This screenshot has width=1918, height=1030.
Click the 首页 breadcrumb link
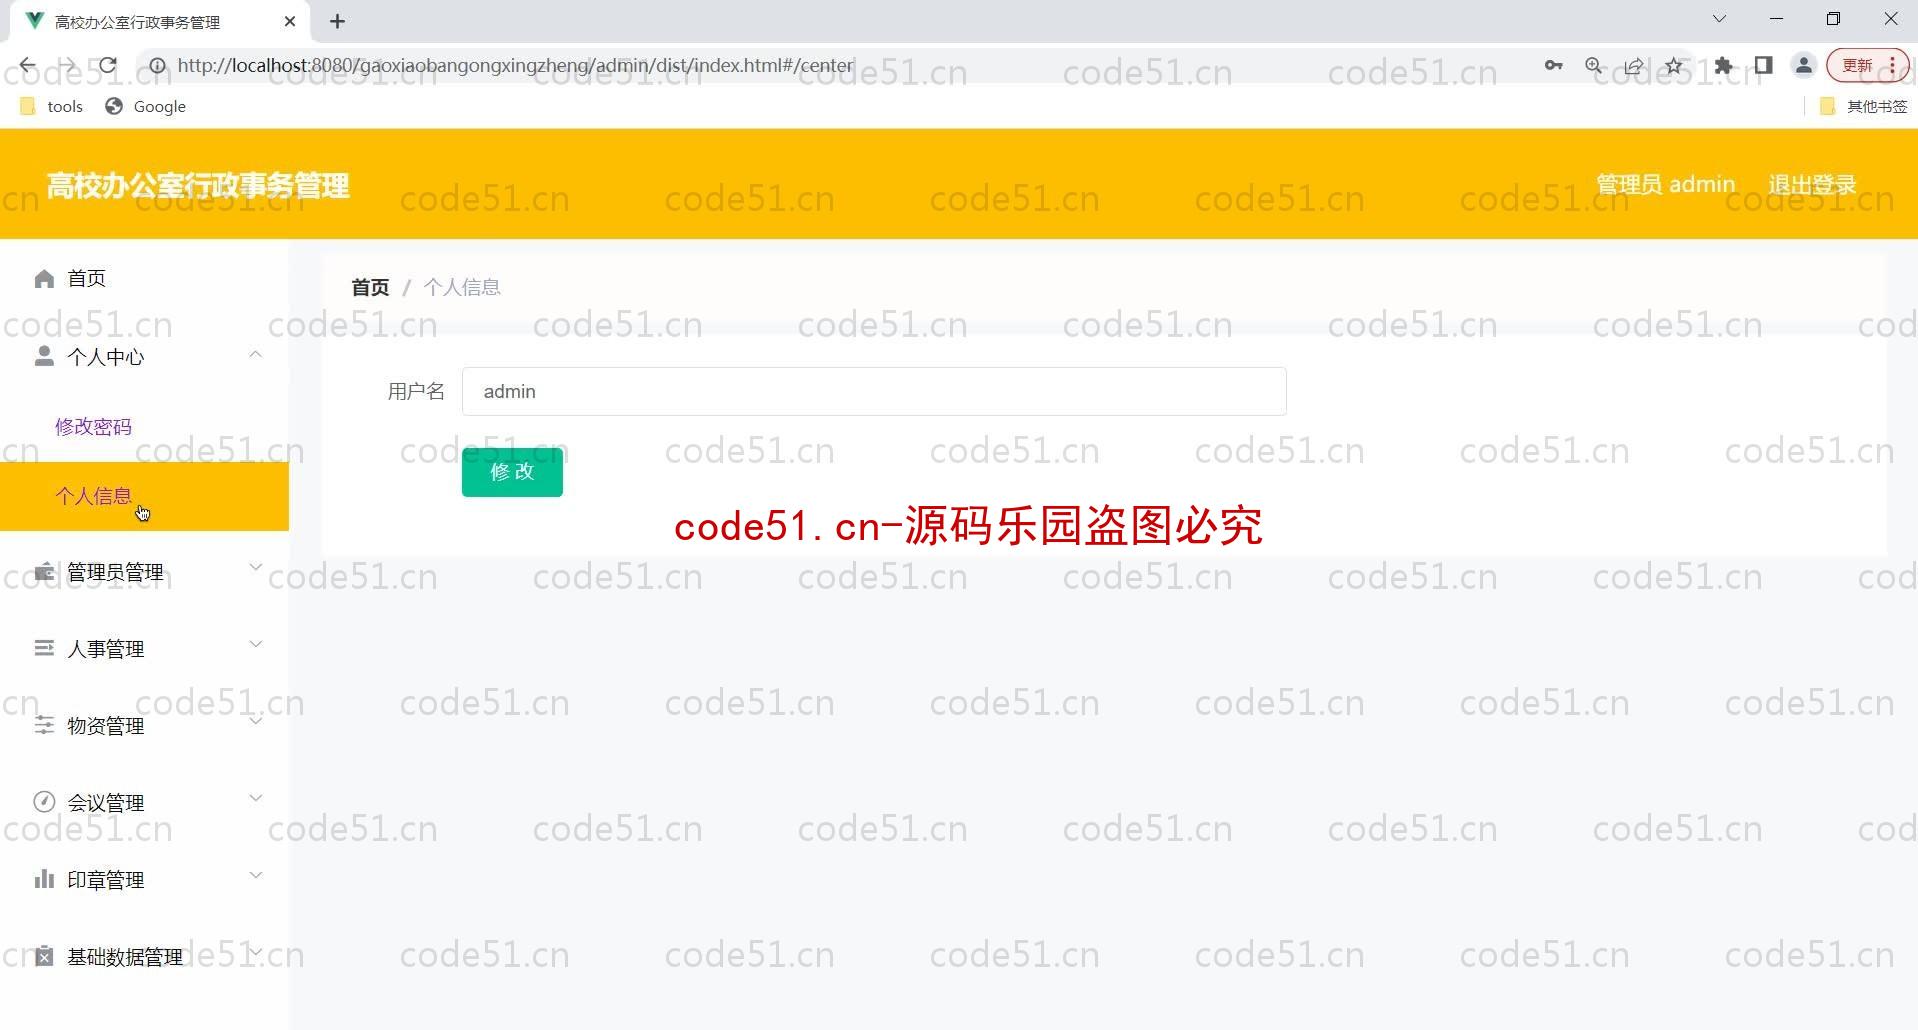click(370, 287)
